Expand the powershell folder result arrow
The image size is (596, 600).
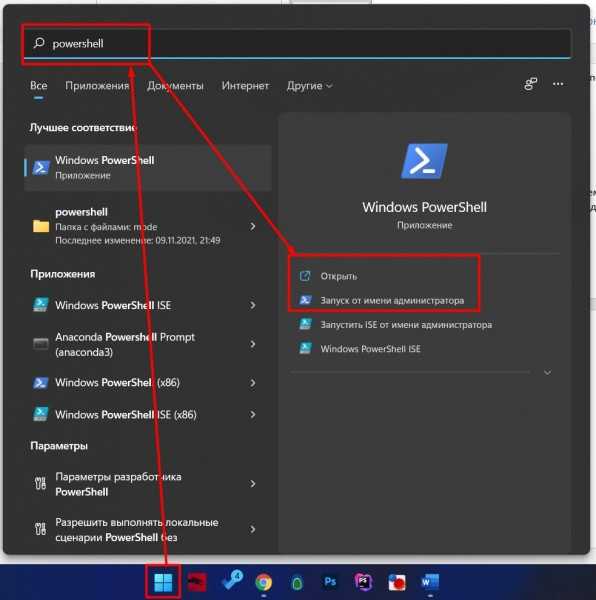252,226
